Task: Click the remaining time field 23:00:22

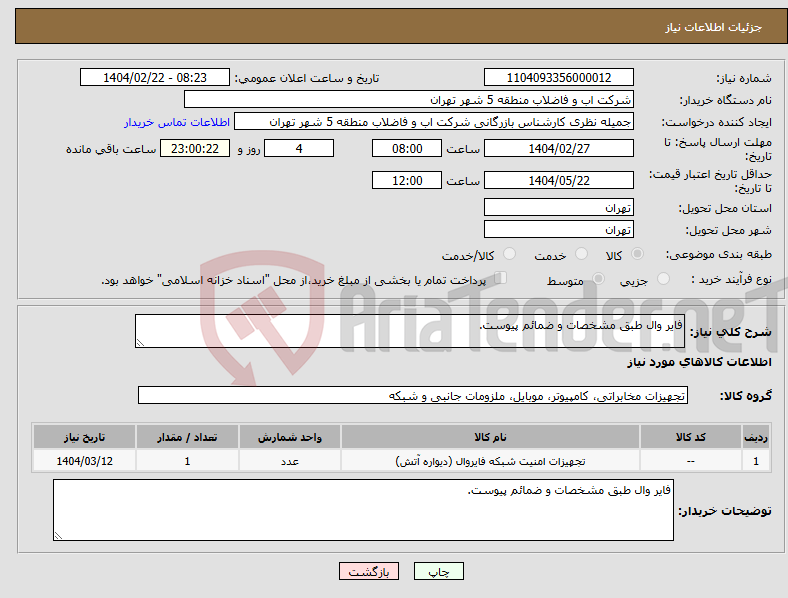Action: 195,148
